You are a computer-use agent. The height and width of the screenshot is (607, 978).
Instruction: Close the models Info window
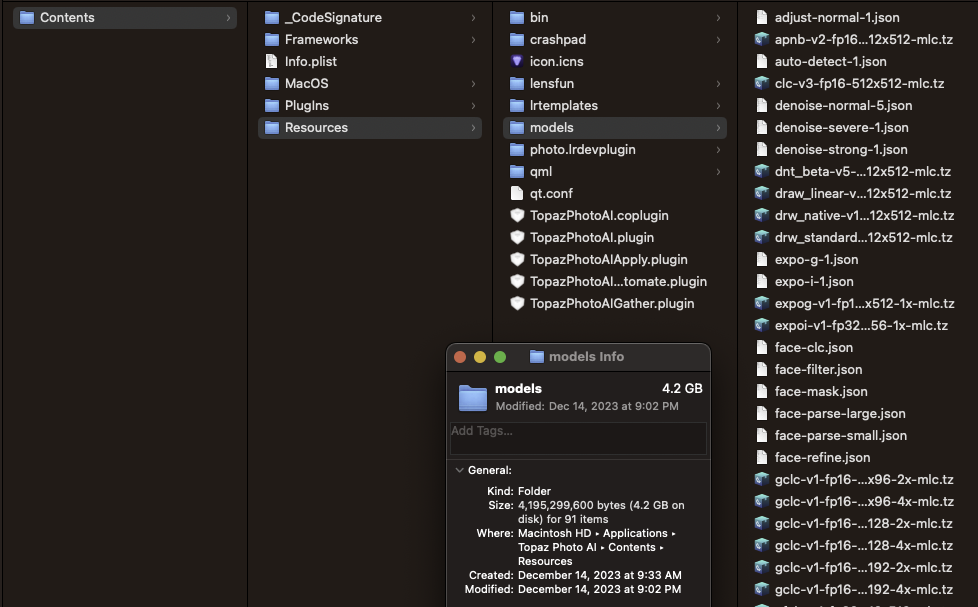point(460,357)
